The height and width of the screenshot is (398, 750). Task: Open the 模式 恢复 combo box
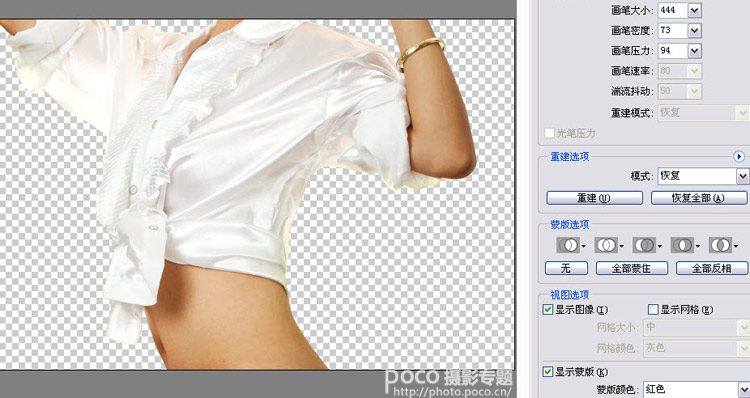point(703,176)
